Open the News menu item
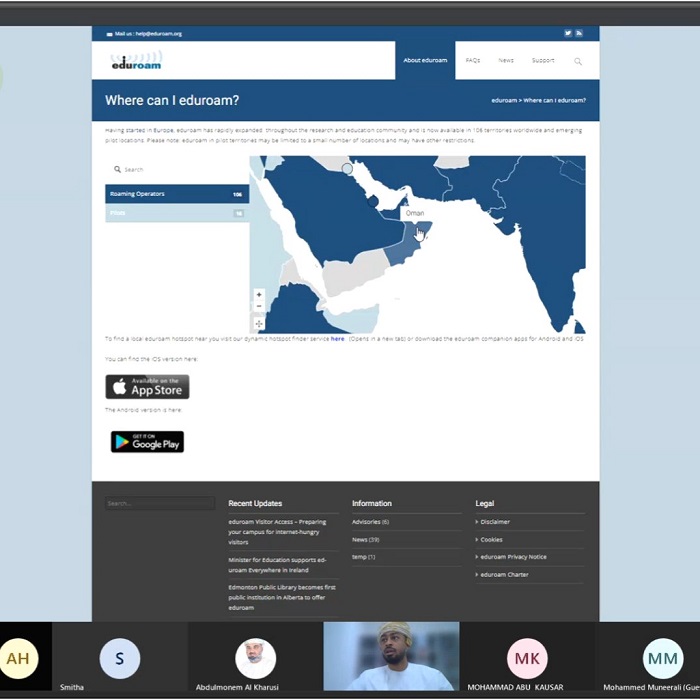 tap(506, 60)
